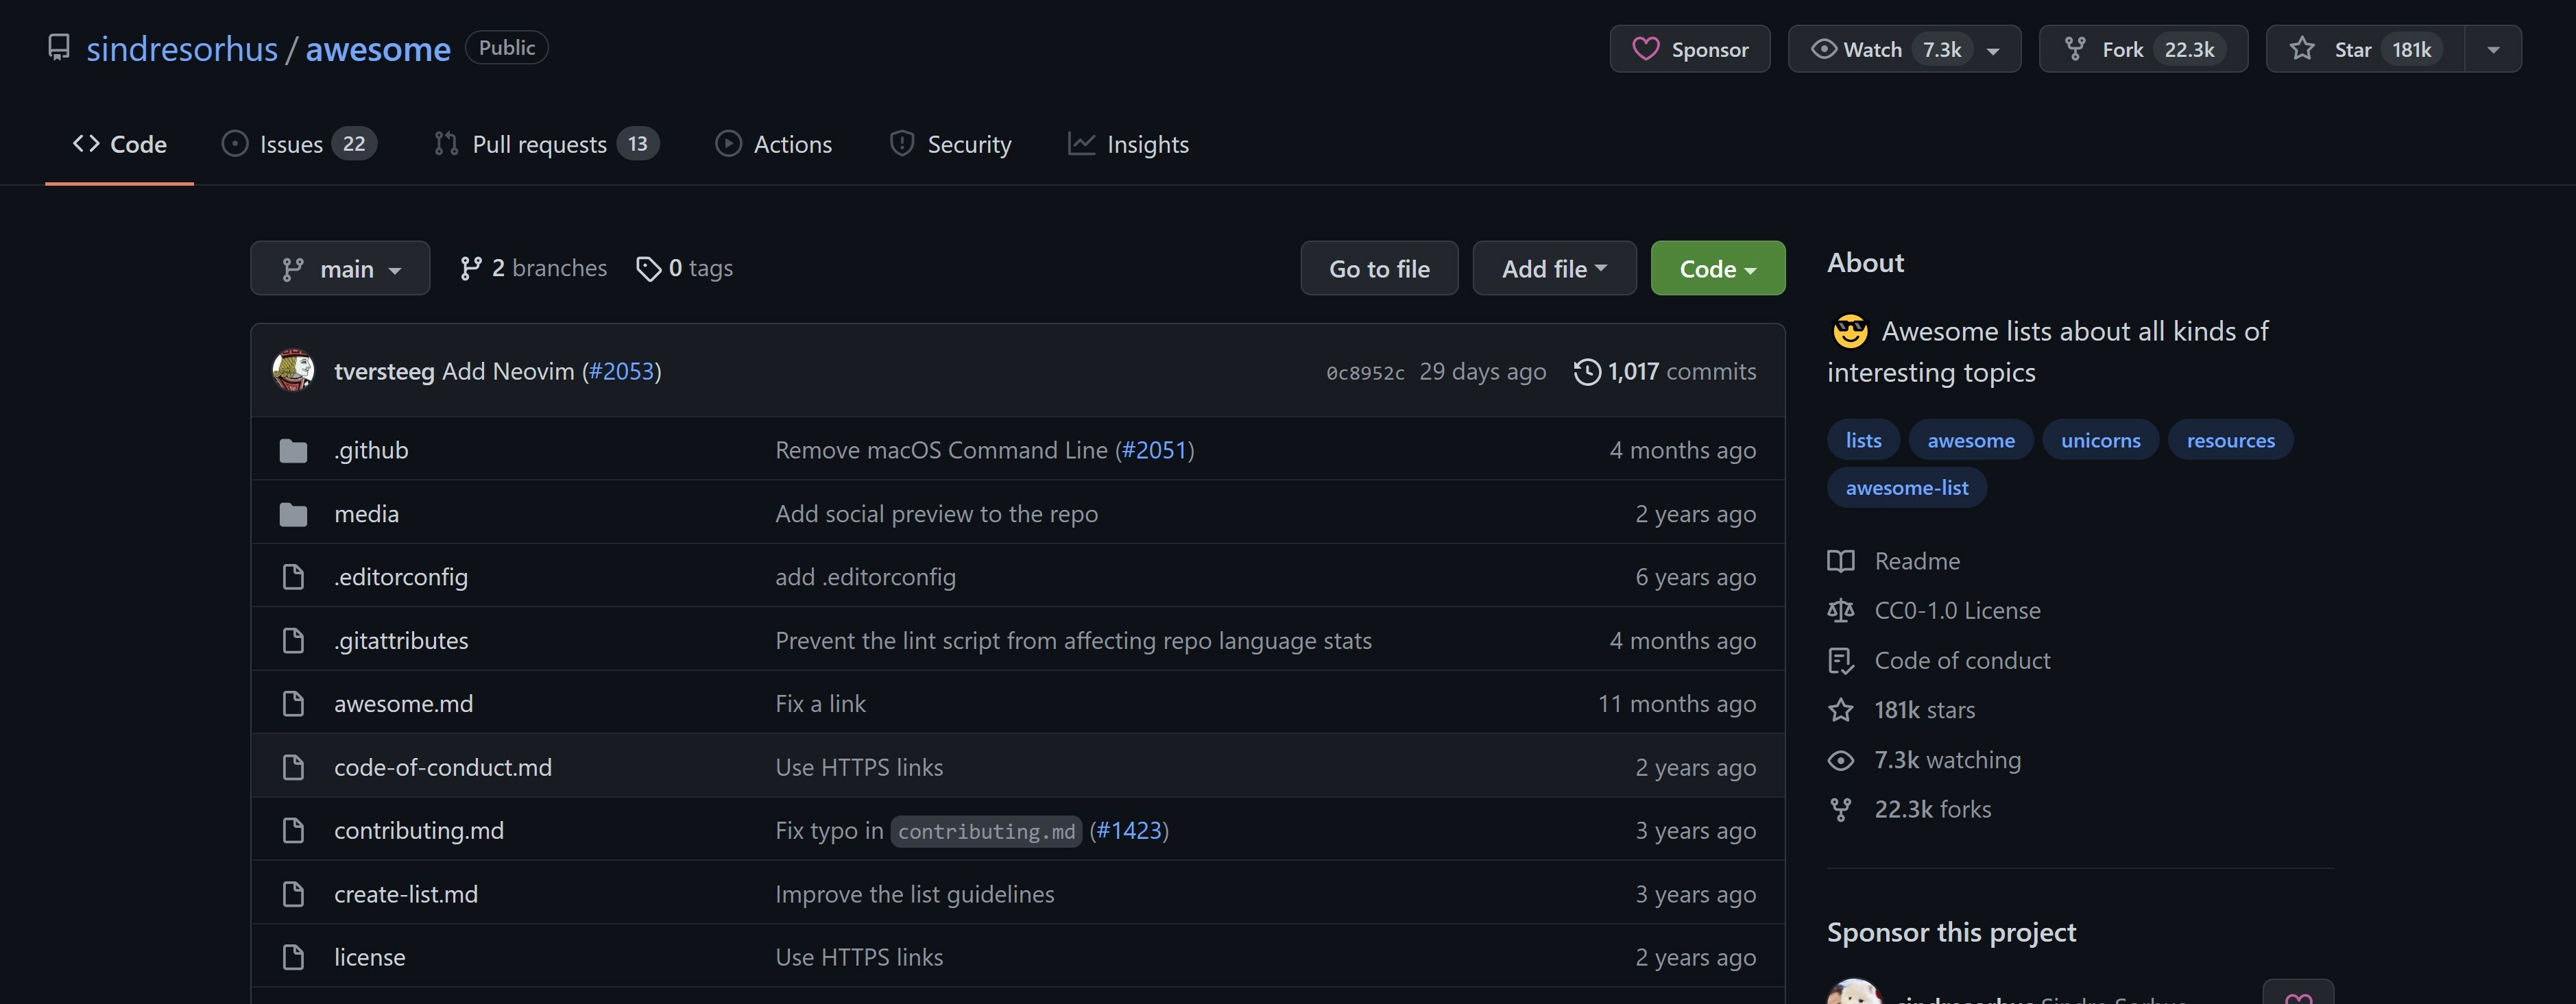Open the awesome.md file name

(403, 703)
